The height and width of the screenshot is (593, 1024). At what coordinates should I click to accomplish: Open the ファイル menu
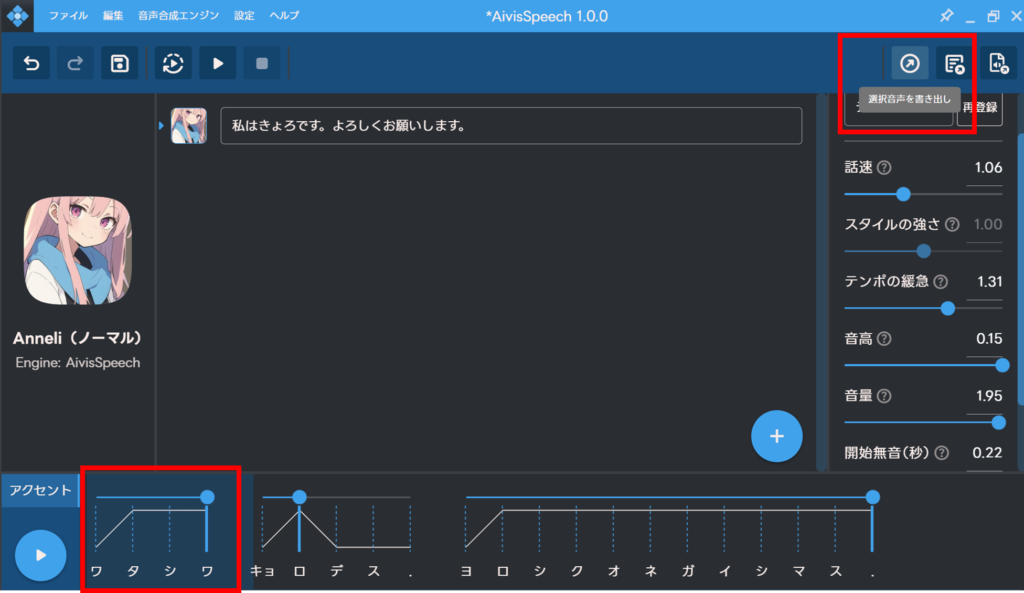pyautogui.click(x=69, y=16)
